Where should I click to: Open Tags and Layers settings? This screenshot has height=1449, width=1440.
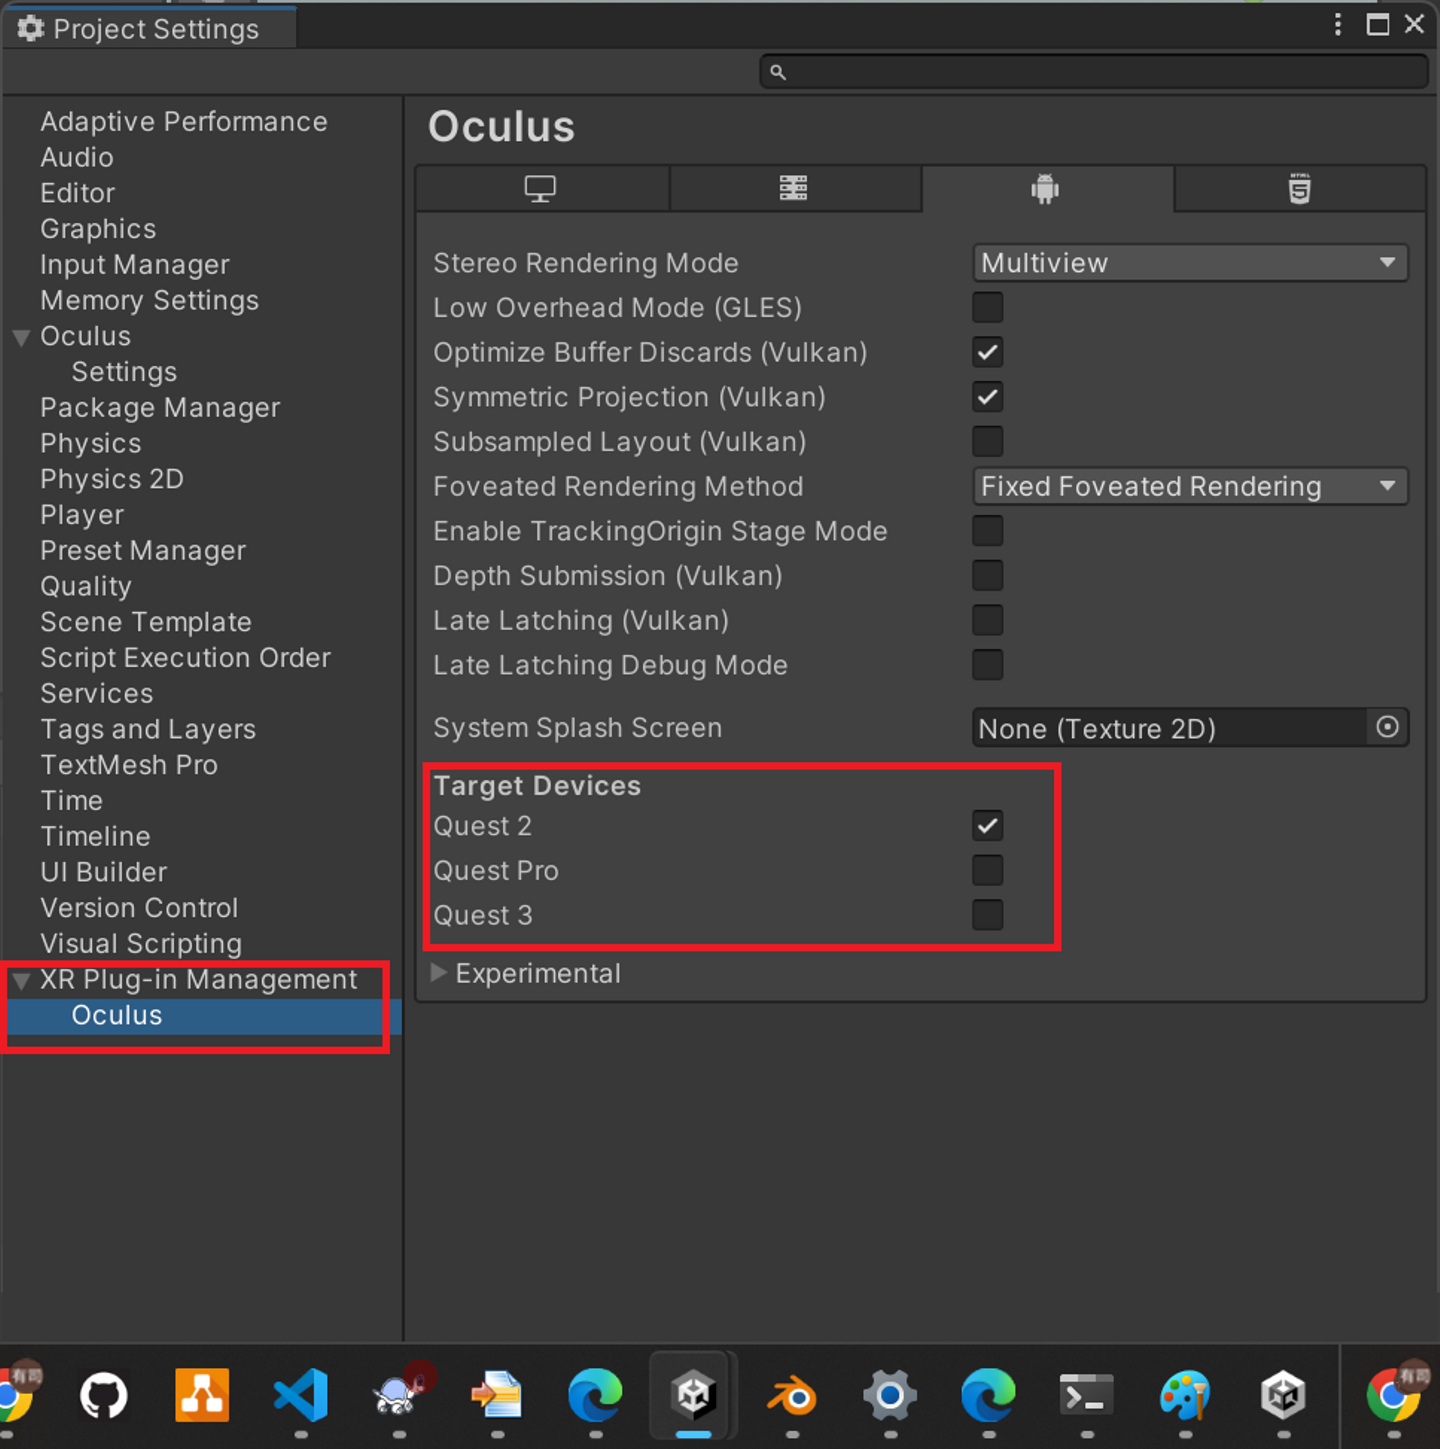point(148,729)
